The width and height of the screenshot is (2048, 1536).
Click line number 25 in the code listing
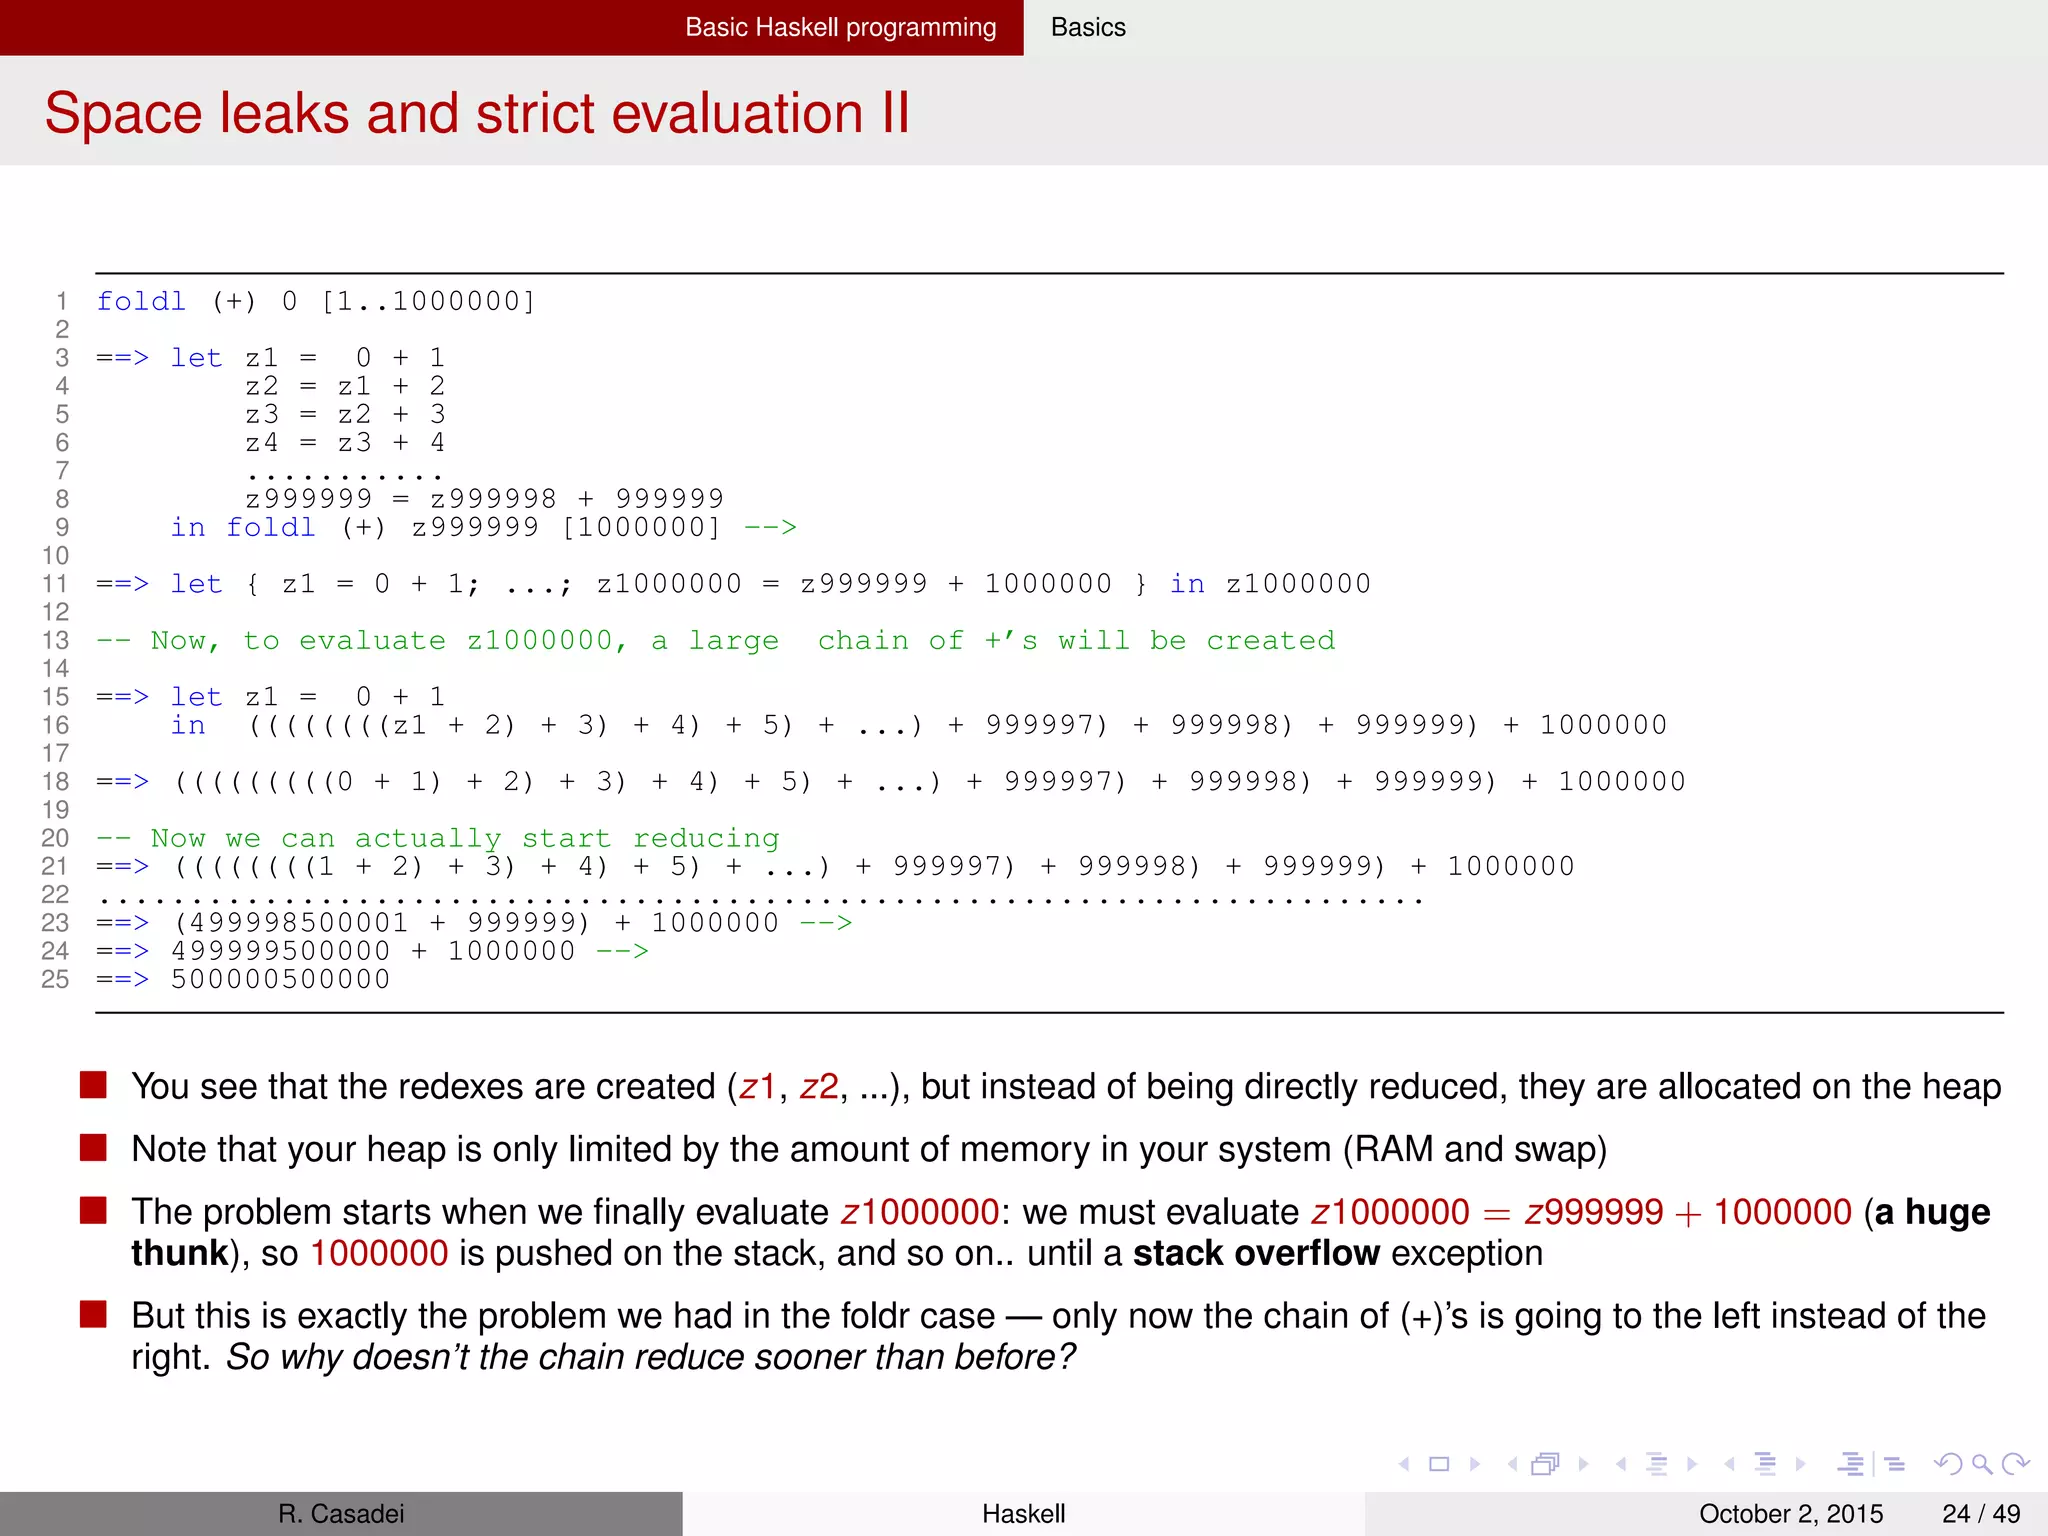click(x=55, y=979)
